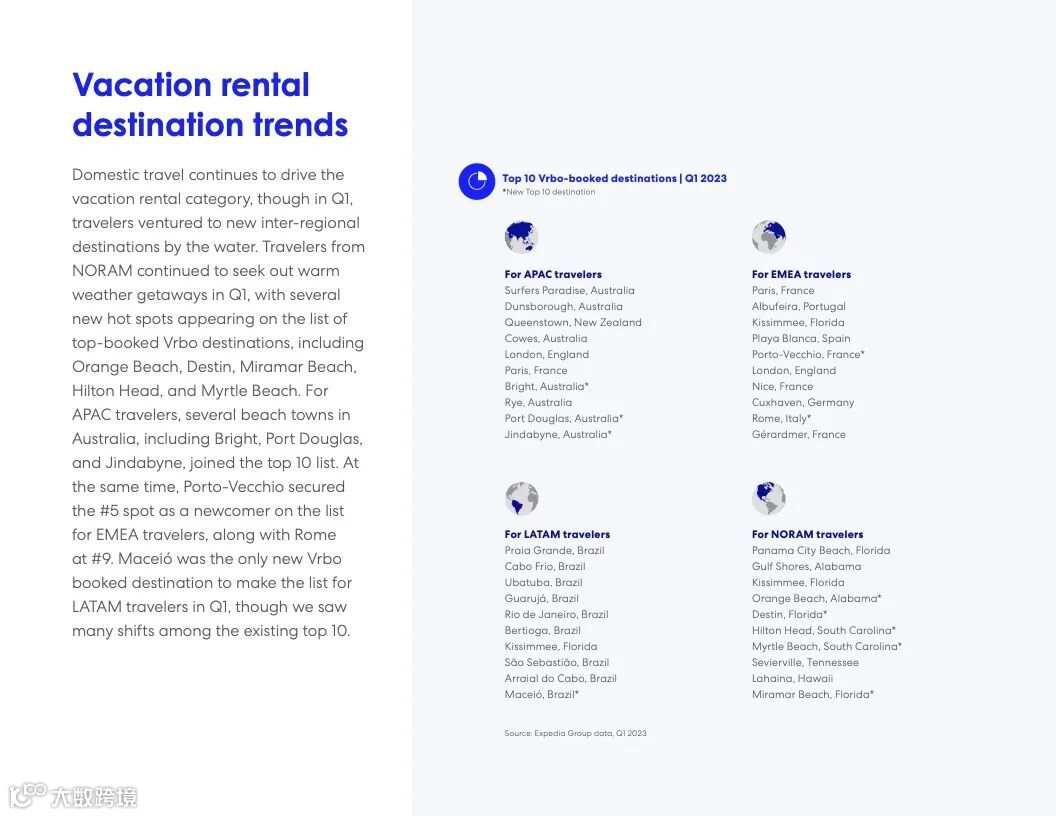
Task: Select 'Top 10 Vrbo-booked destinations | Q1 2023' title
Action: (x=614, y=178)
